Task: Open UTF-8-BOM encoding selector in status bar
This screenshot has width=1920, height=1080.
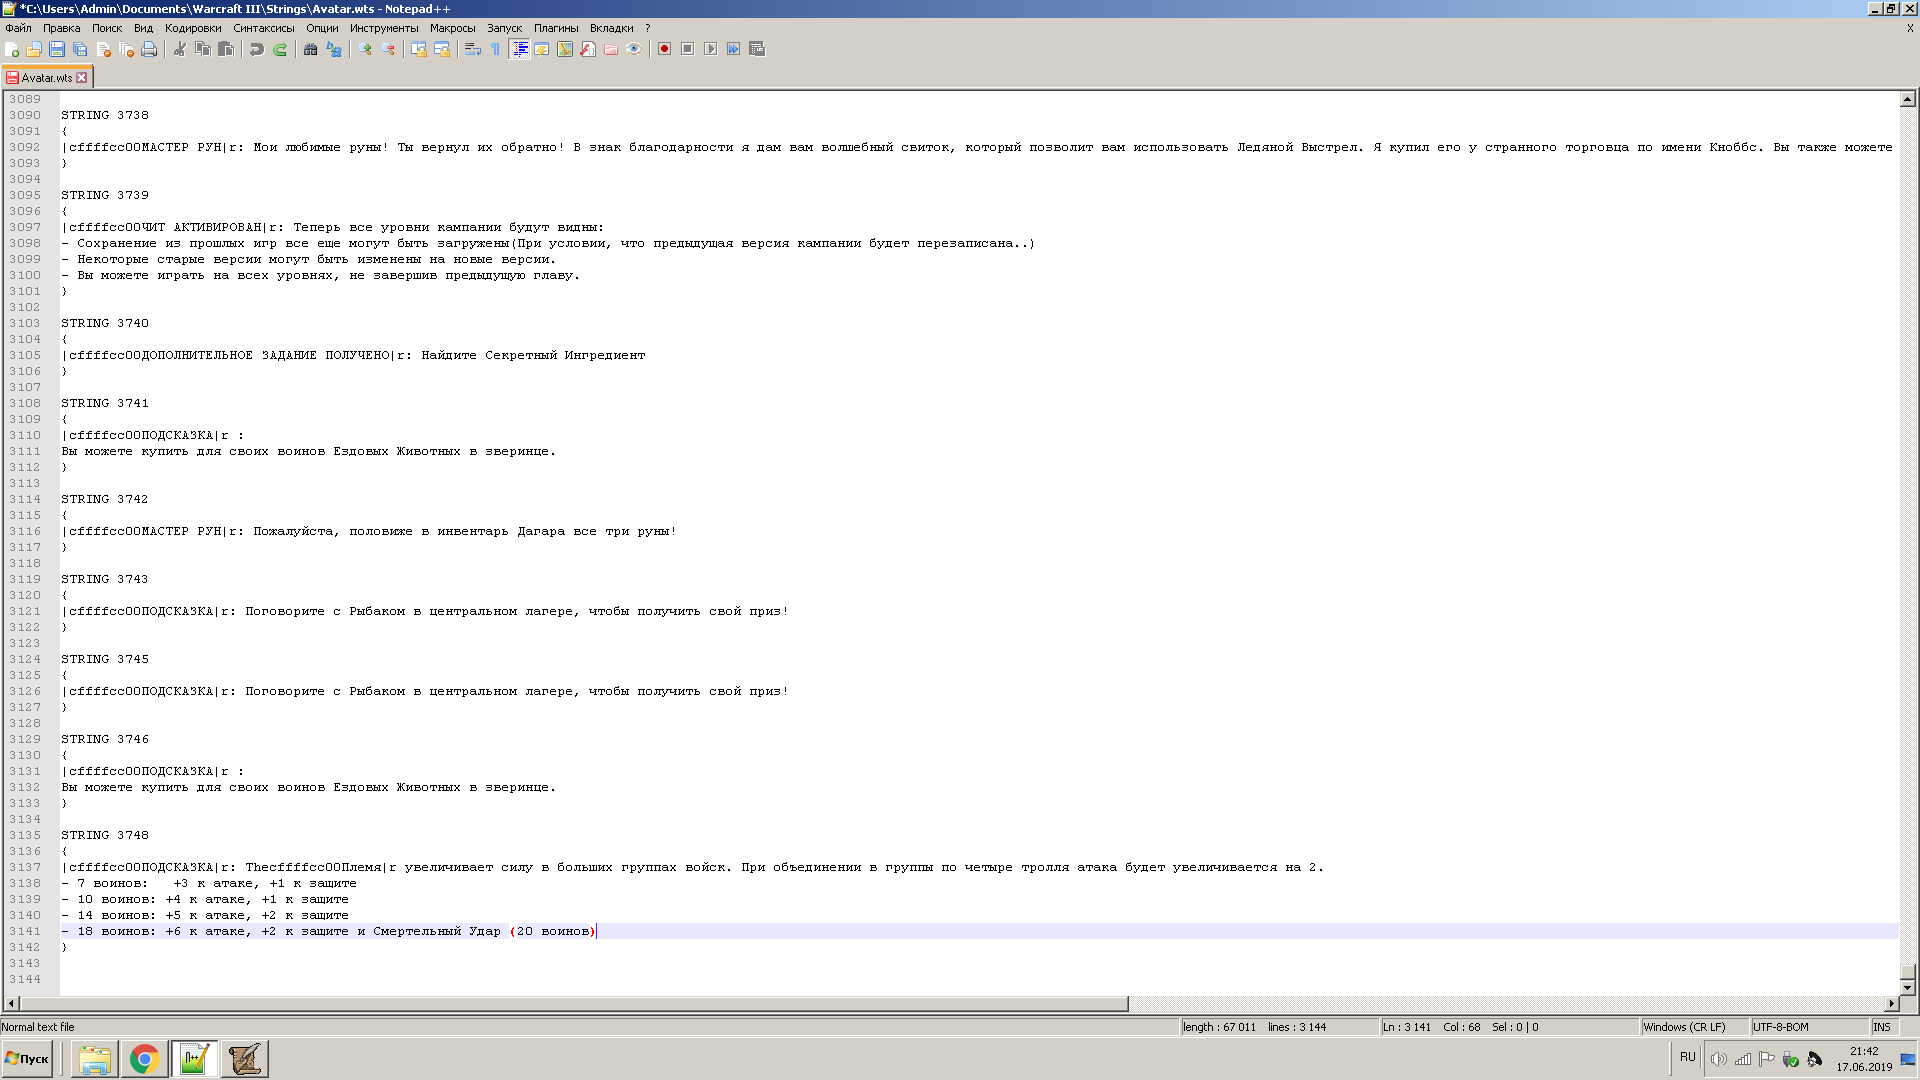Action: tap(1781, 1027)
